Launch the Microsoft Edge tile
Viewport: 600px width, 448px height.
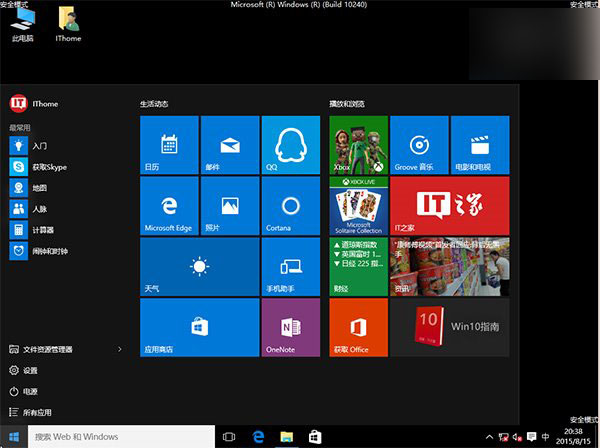169,206
